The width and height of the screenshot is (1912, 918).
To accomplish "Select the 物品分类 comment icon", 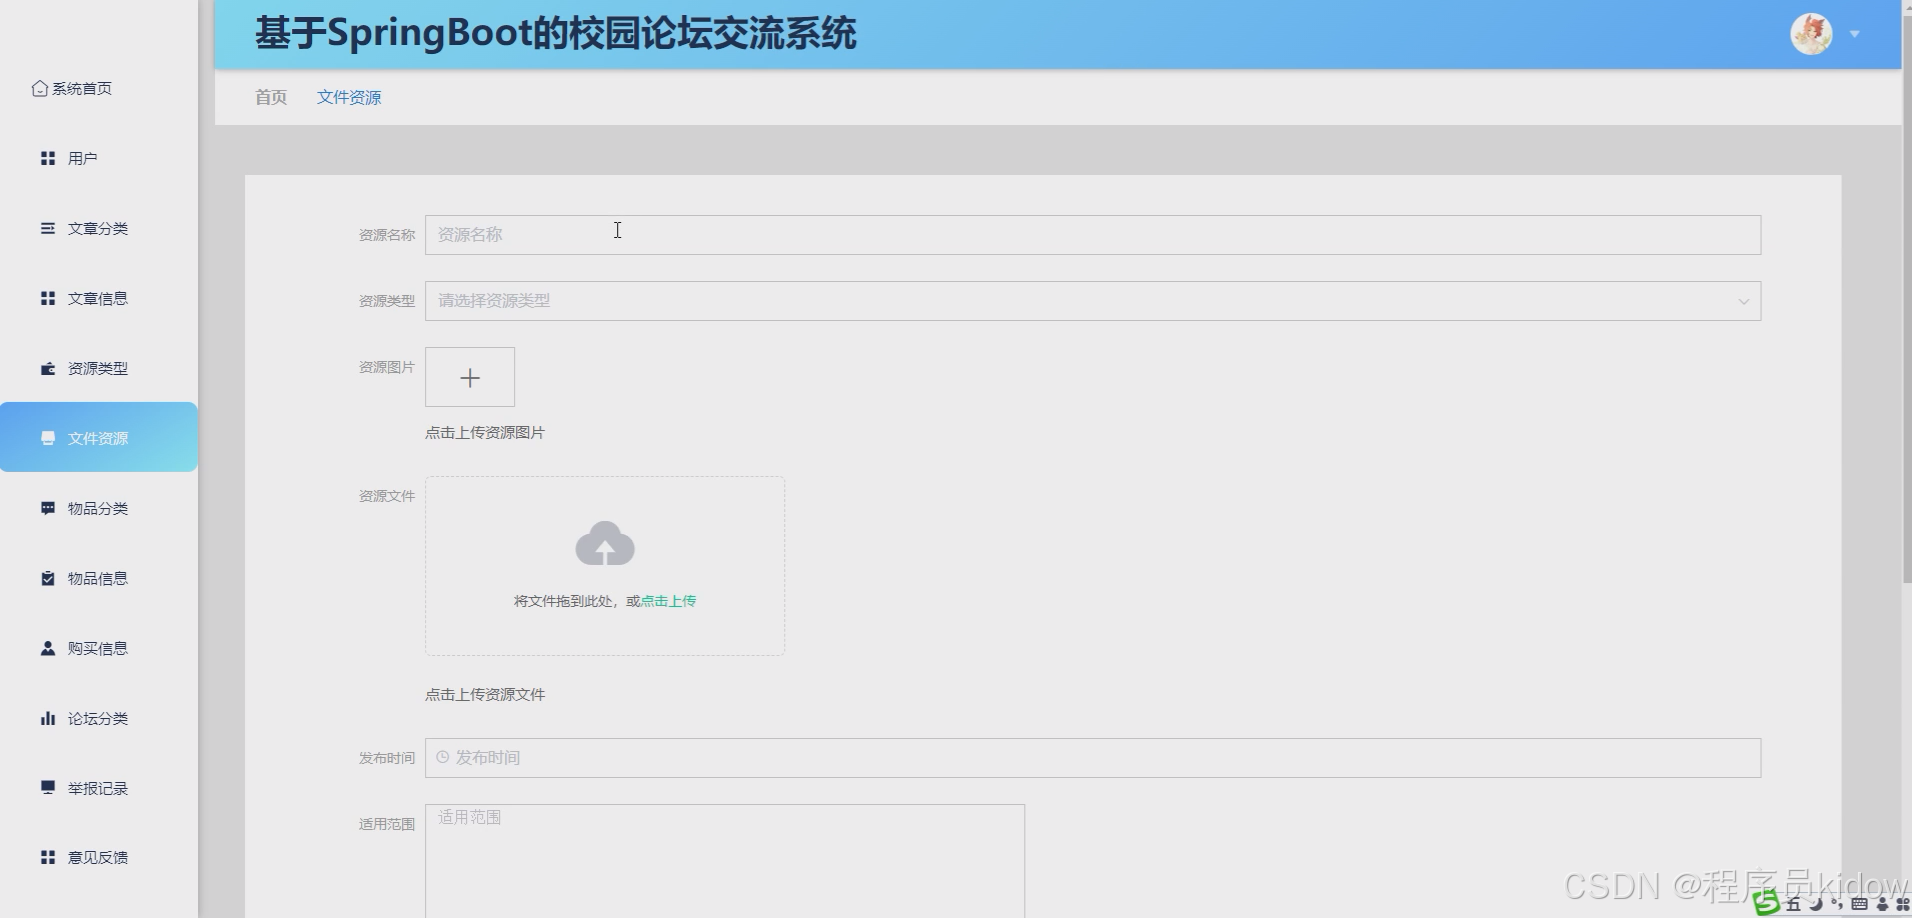I will (47, 508).
